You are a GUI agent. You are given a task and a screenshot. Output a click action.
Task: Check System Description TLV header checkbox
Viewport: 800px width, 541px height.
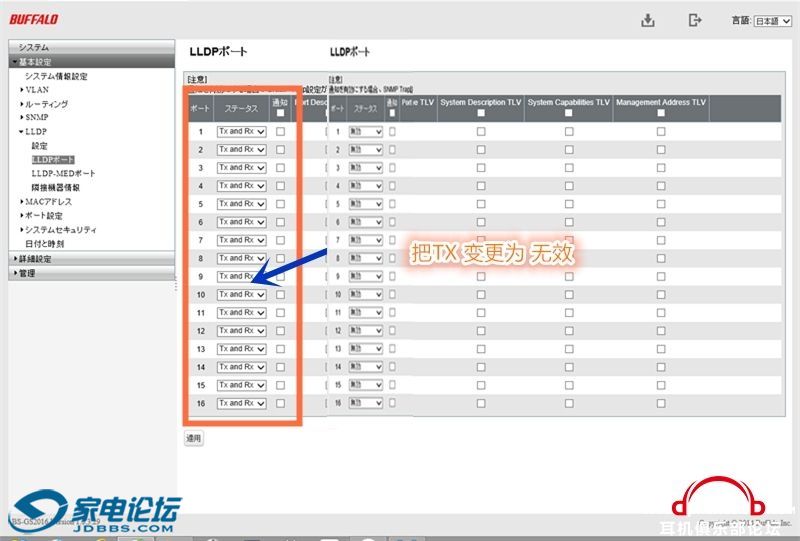[481, 113]
